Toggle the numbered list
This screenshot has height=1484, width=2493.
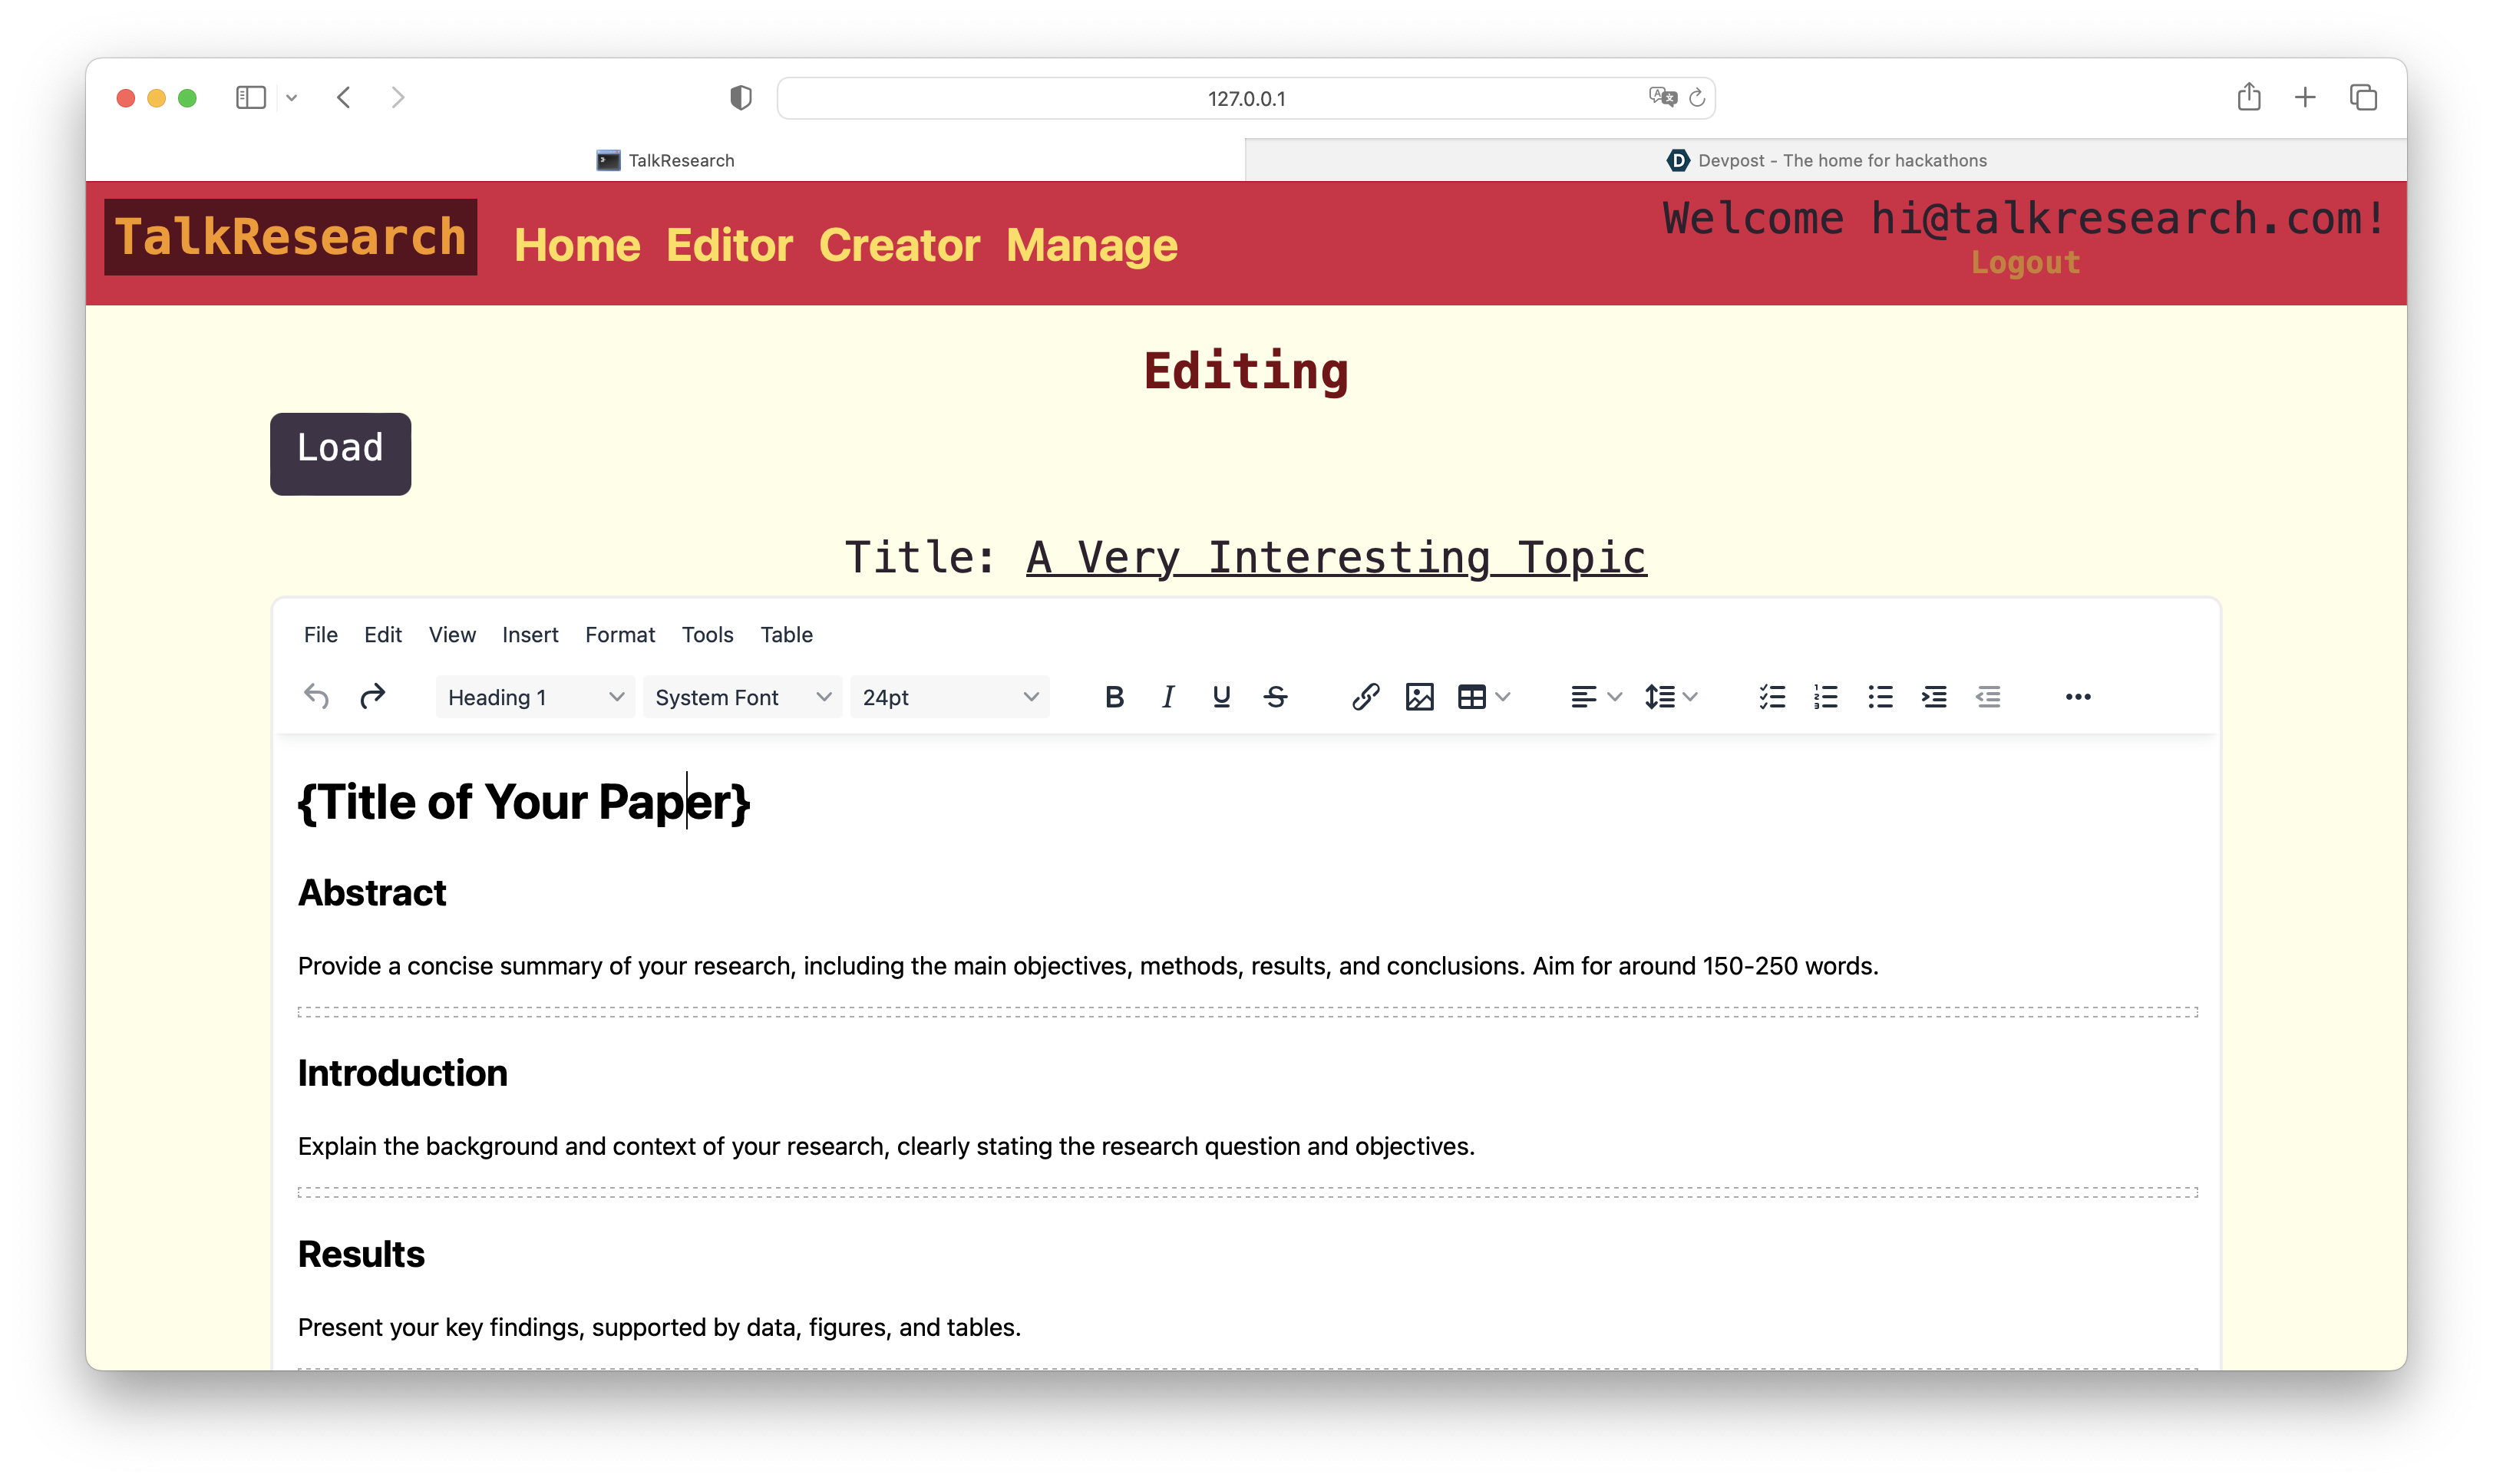1826,697
